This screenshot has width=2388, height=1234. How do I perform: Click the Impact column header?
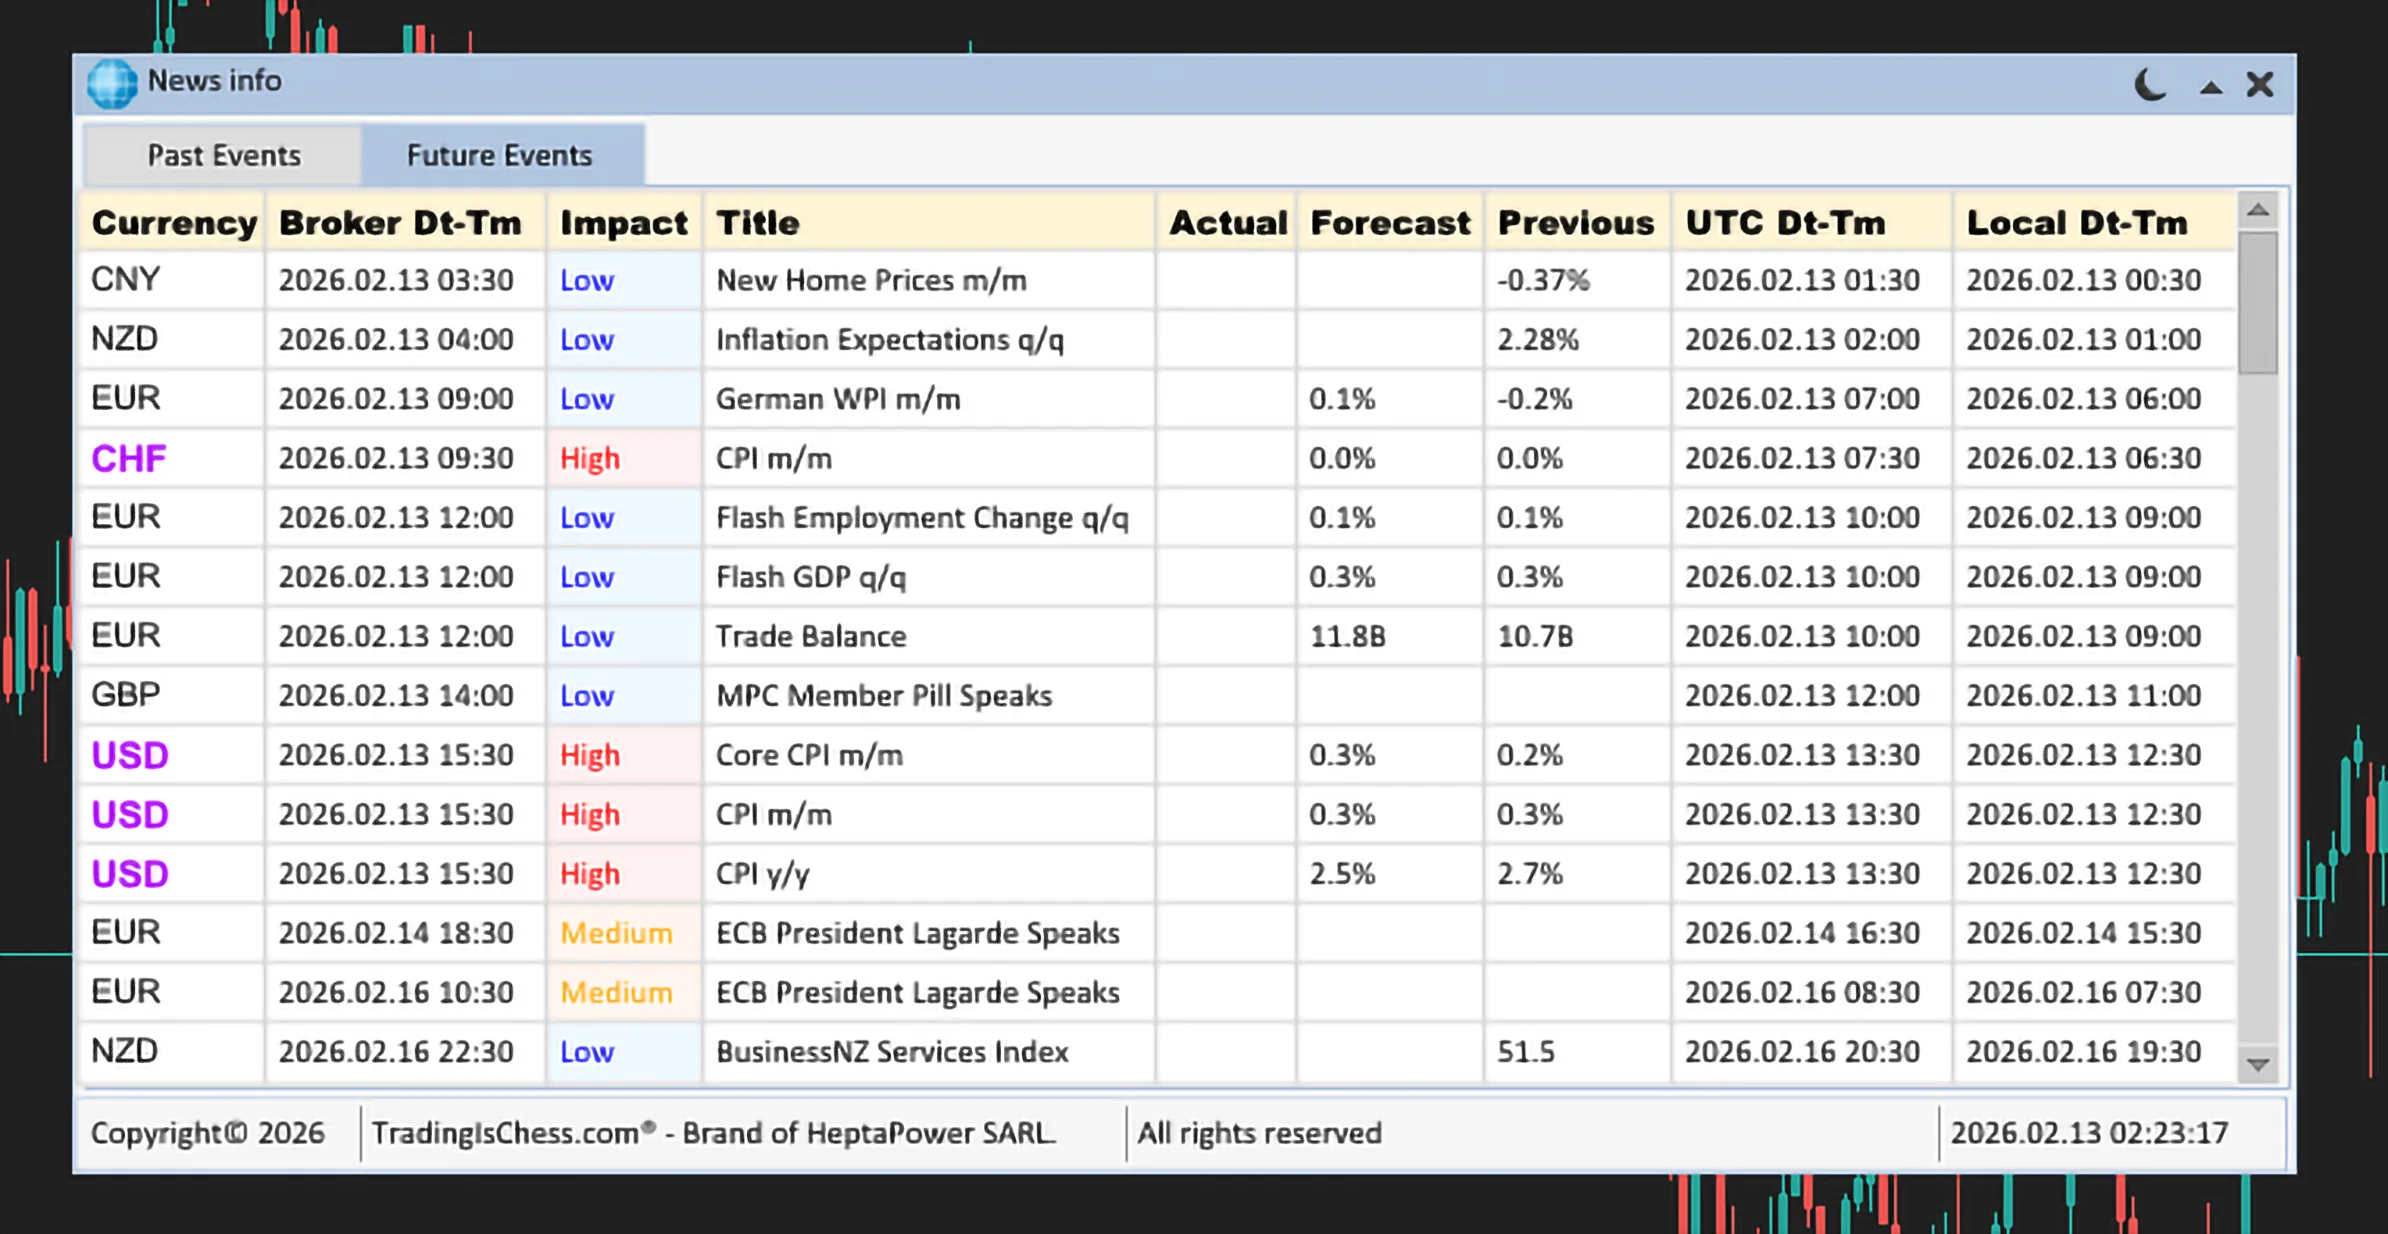coord(624,223)
